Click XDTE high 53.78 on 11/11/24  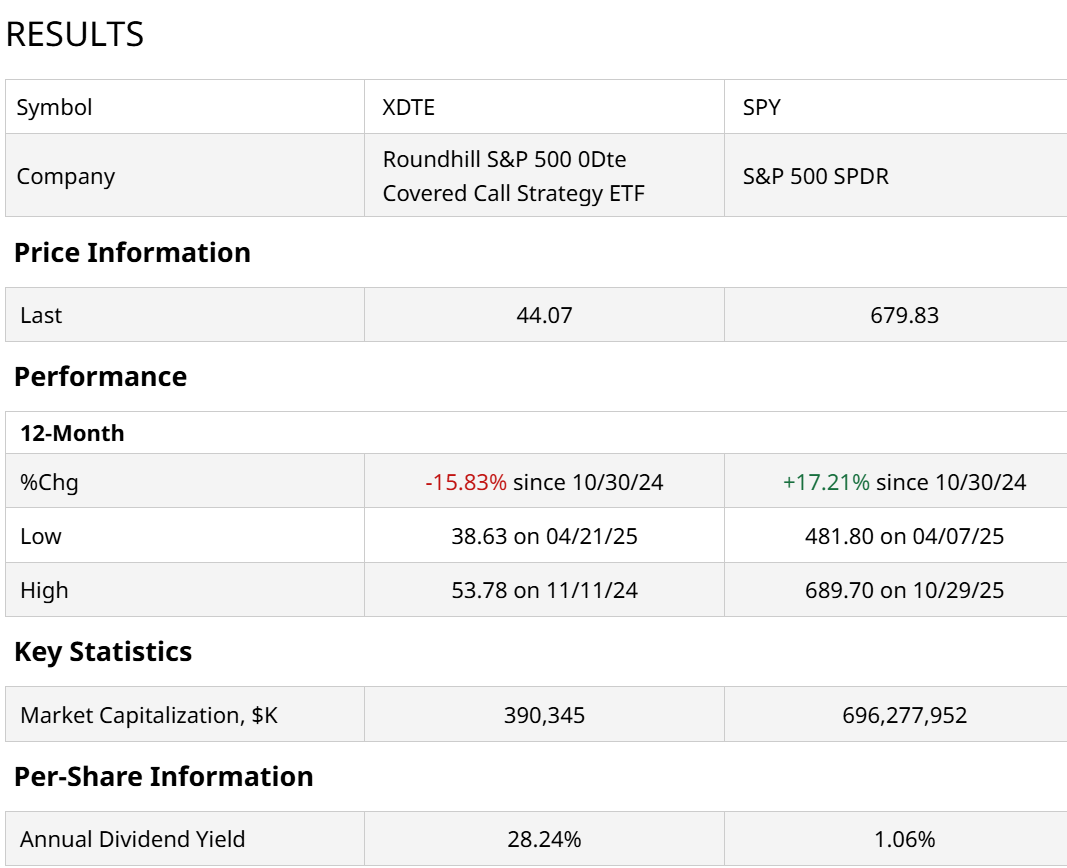click(544, 590)
